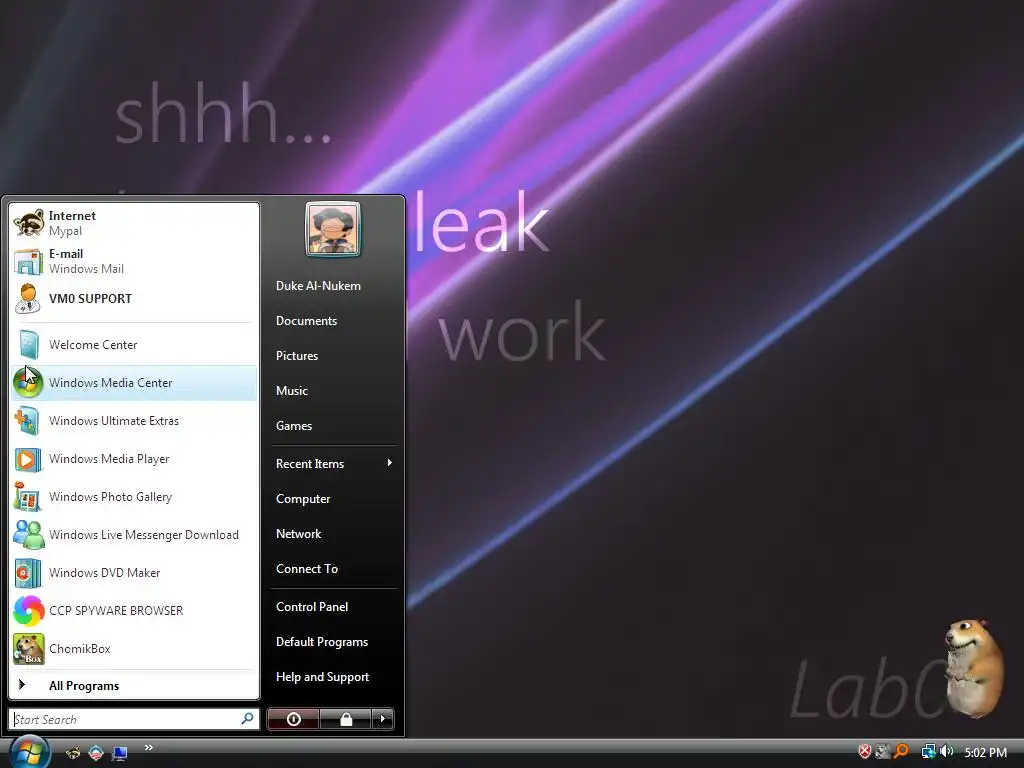The width and height of the screenshot is (1024, 768).
Task: Open Windows Ultimate Extras
Action: [x=135, y=421]
